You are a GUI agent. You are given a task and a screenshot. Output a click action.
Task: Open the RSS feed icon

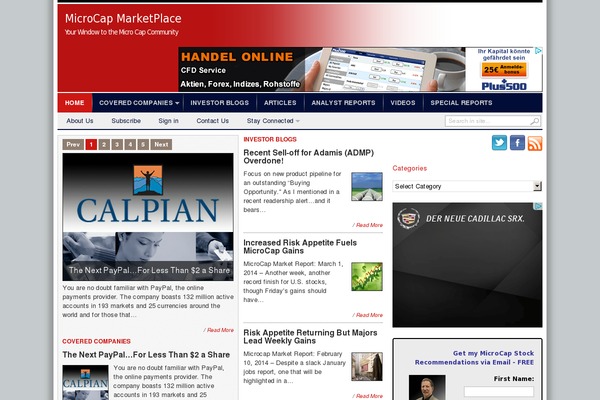coord(535,143)
